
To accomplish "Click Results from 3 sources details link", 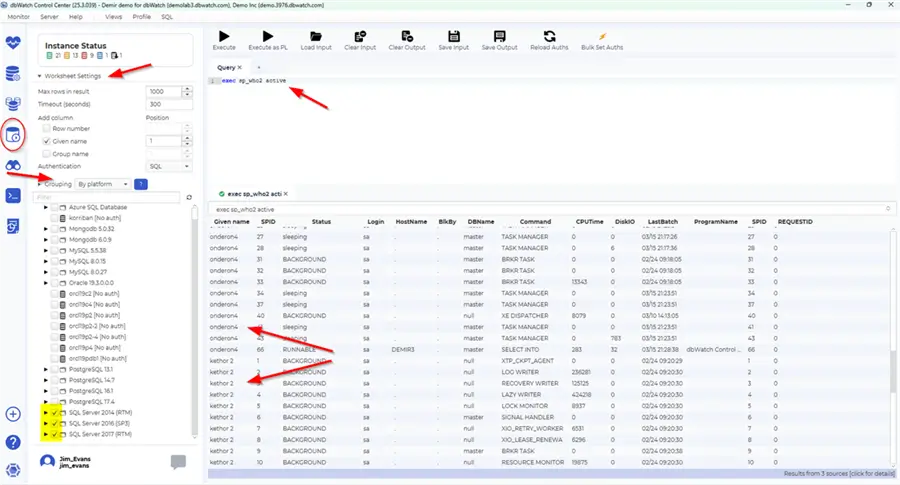I will pyautogui.click(x=839, y=474).
